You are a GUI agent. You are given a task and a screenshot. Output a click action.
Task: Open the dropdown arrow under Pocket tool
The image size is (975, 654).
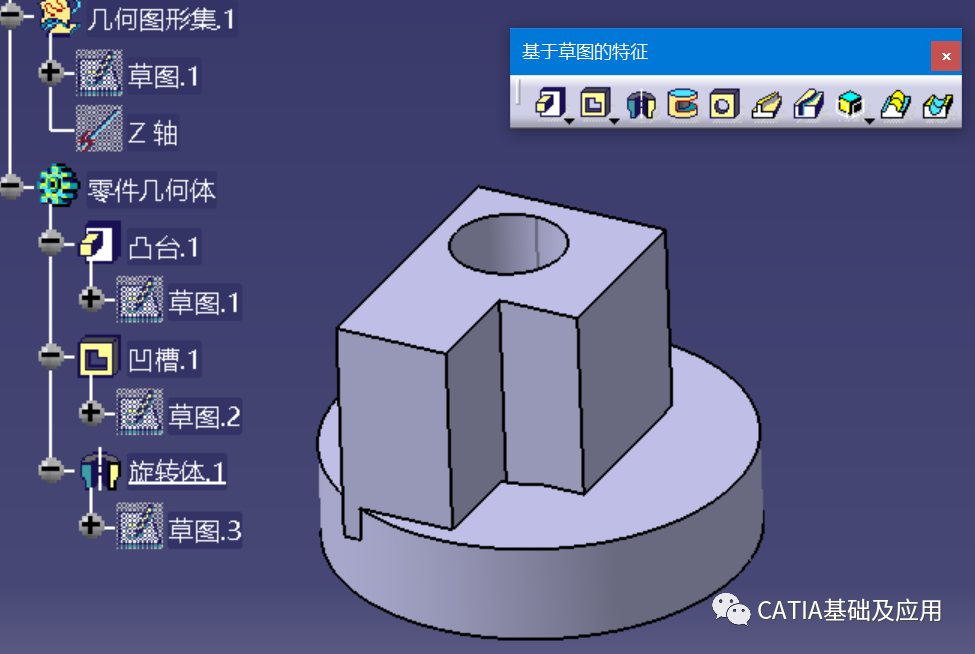pyautogui.click(x=614, y=121)
